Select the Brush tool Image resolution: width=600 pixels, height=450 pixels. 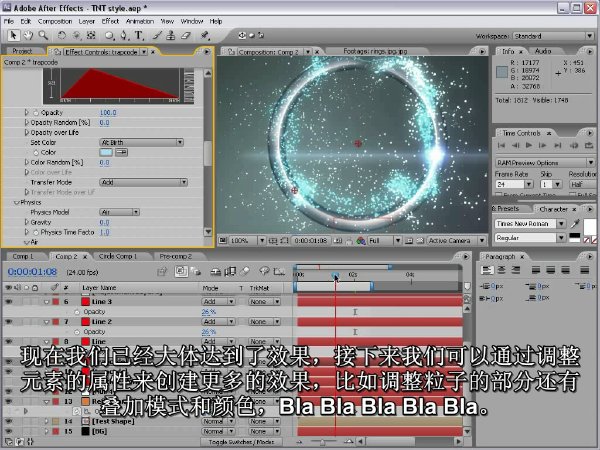pos(157,36)
